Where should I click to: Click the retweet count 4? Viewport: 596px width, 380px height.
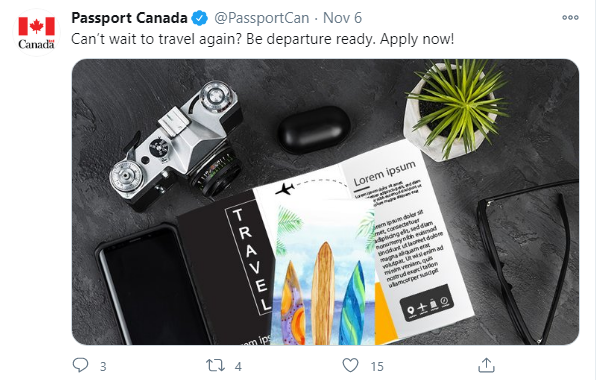coord(238,367)
